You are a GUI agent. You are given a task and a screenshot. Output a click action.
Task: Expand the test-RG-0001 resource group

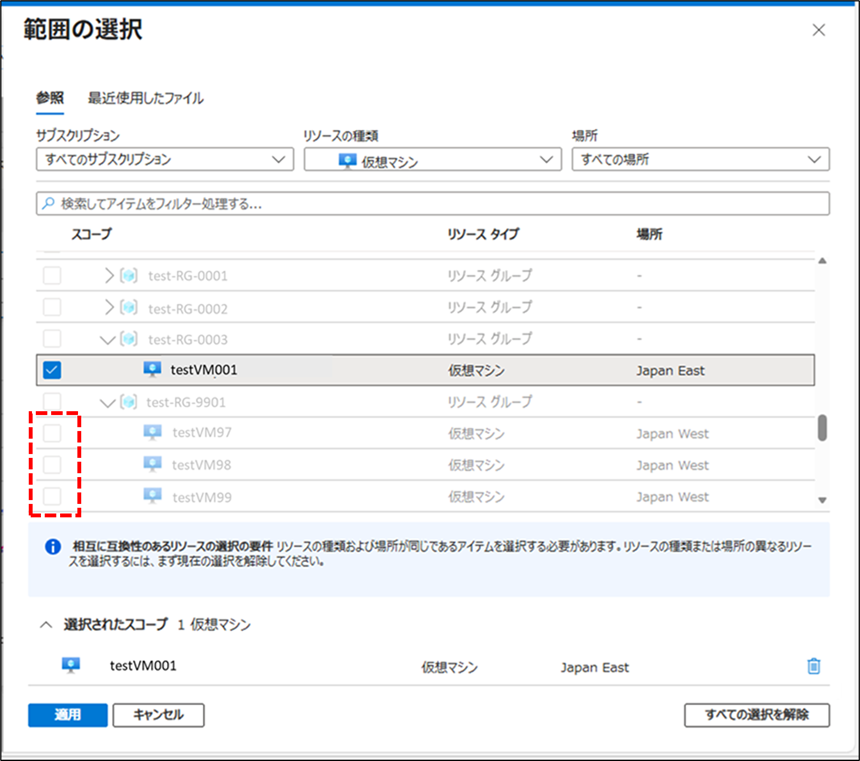(x=110, y=276)
